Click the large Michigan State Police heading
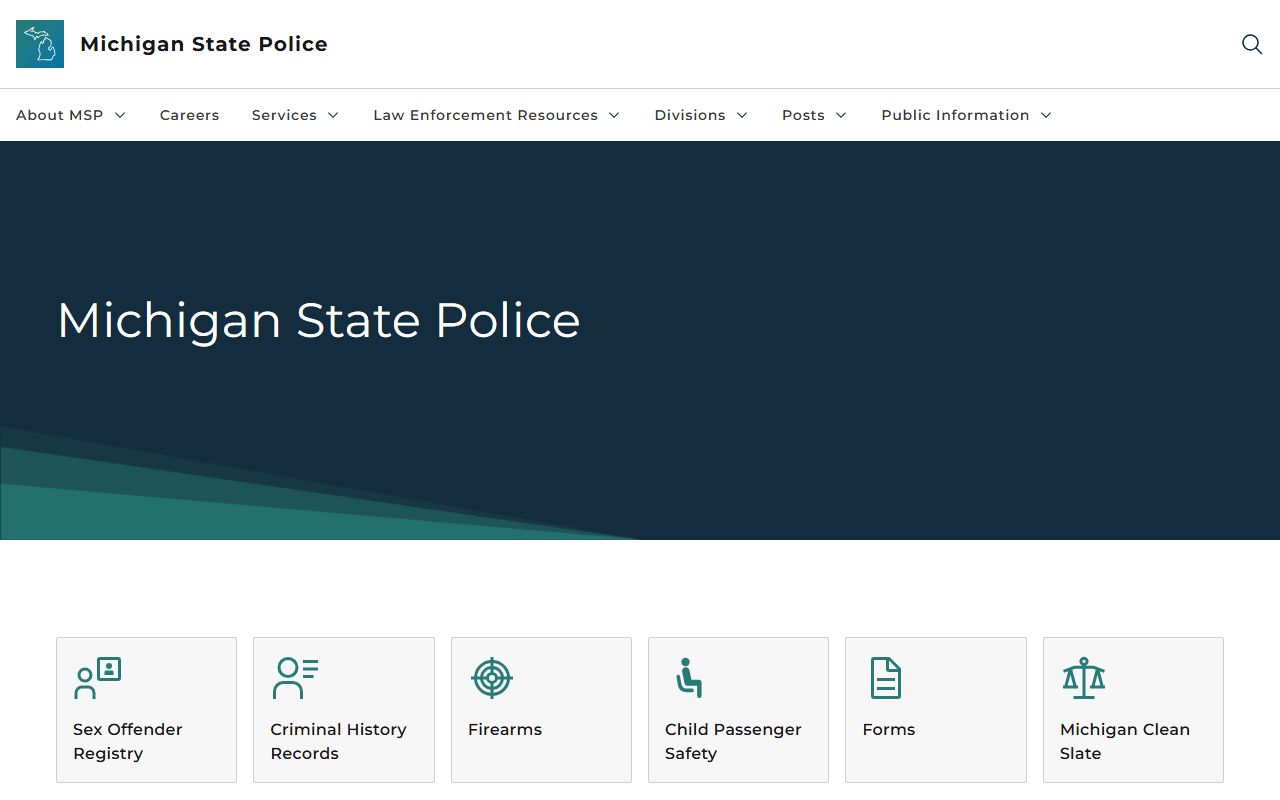The height and width of the screenshot is (800, 1280). pyautogui.click(x=319, y=321)
